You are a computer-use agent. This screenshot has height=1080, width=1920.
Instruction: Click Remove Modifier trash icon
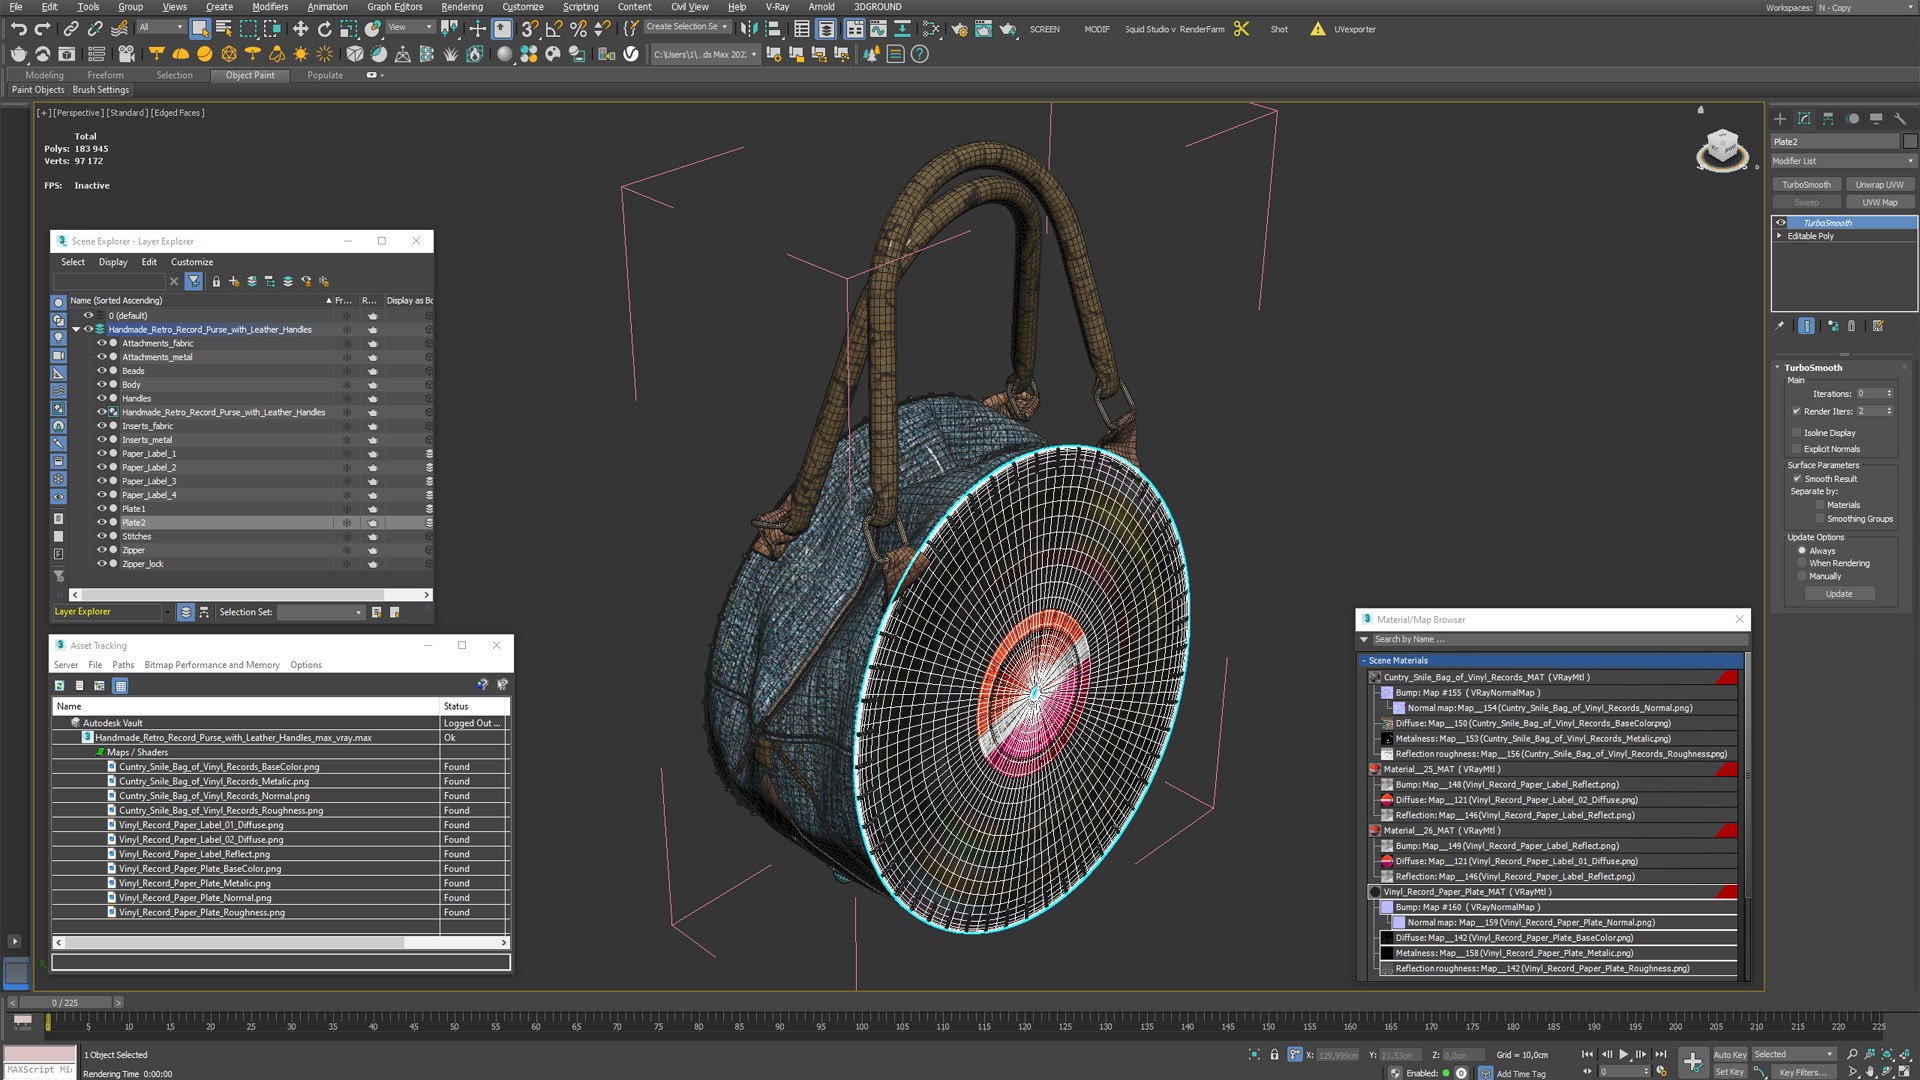pos(1851,326)
